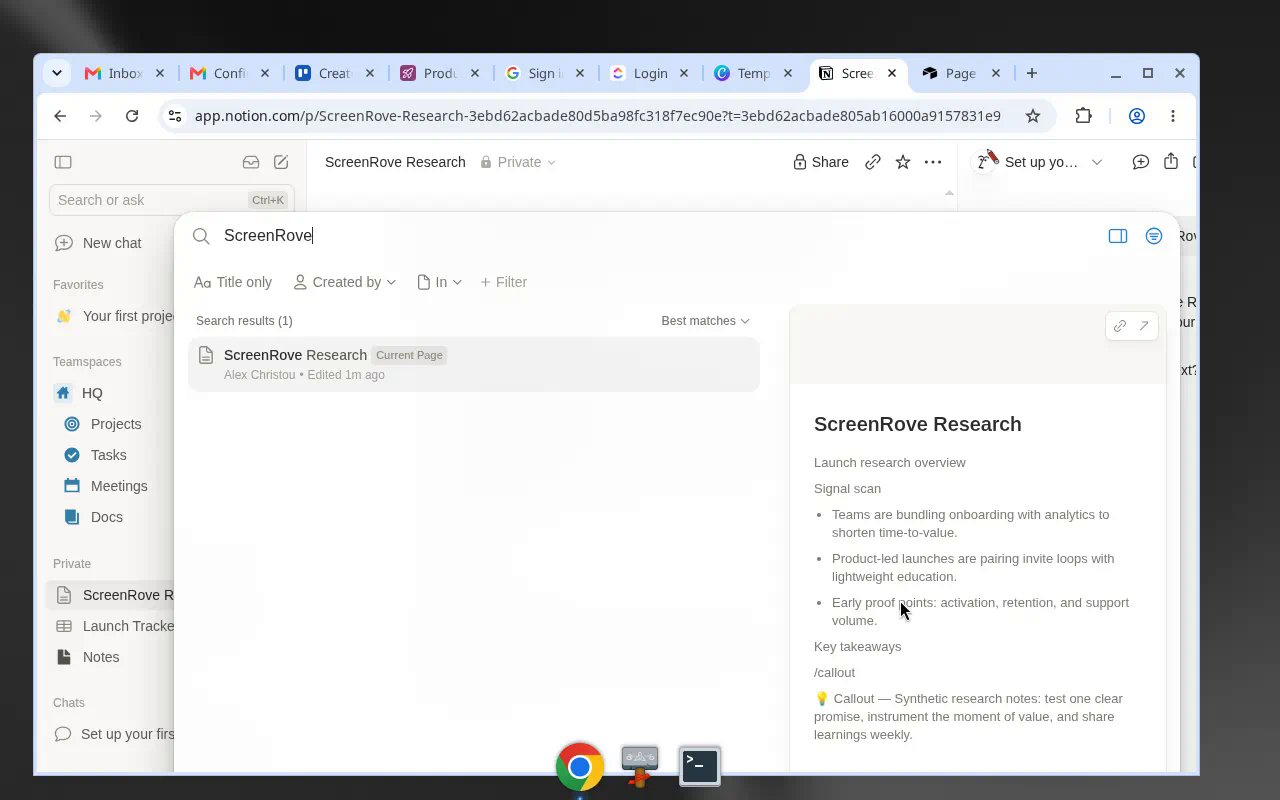Open the New chat item
Screen dimensions: 1280x800
112,243
